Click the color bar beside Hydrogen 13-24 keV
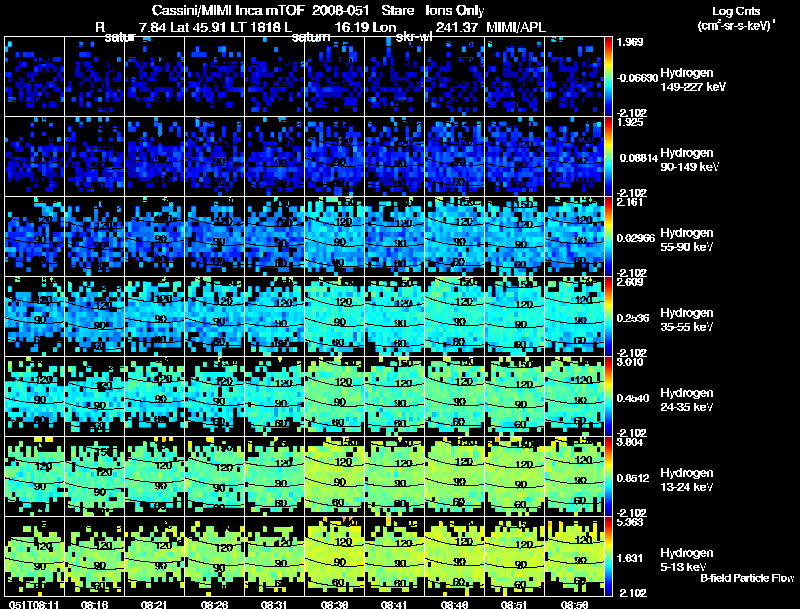The height and width of the screenshot is (609, 800). (x=608, y=477)
